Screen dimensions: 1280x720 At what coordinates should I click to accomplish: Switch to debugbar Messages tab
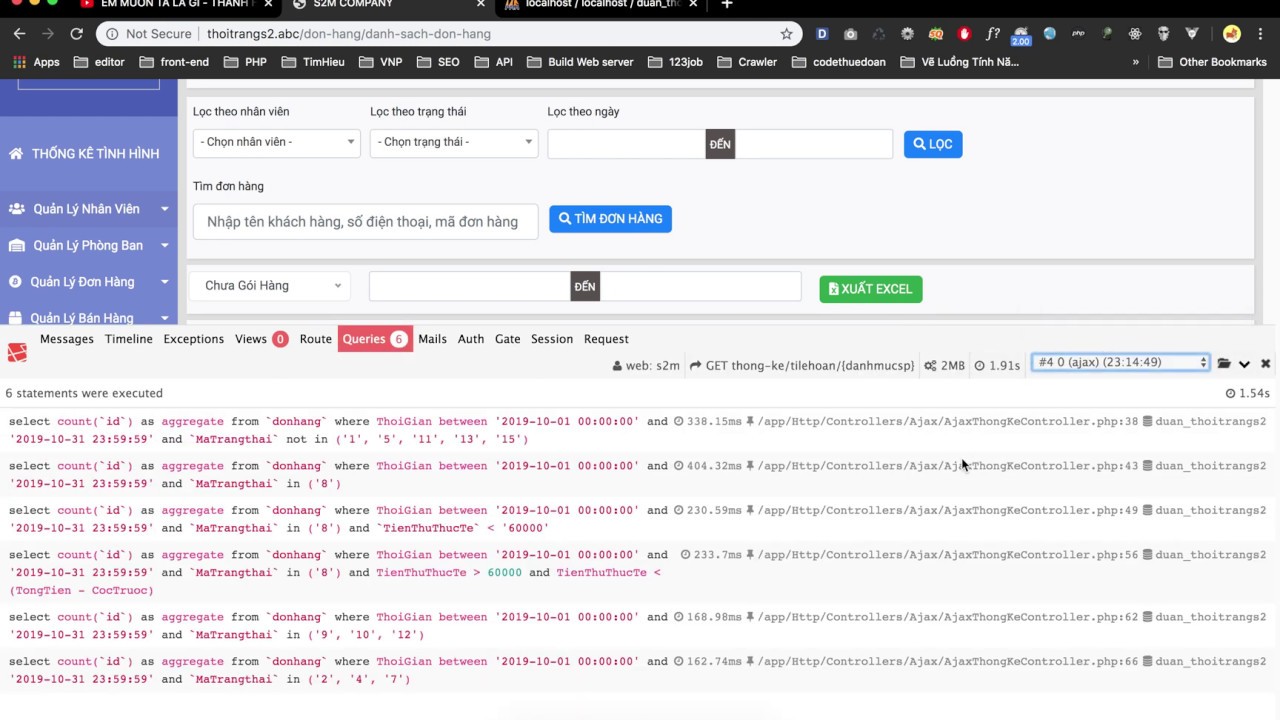click(x=66, y=339)
